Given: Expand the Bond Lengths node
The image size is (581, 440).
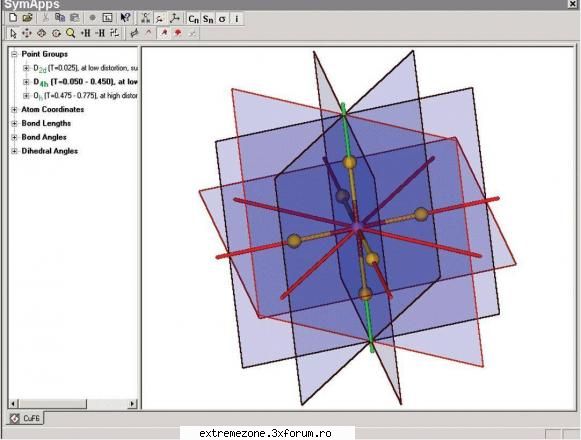Looking at the screenshot, I should (14, 123).
